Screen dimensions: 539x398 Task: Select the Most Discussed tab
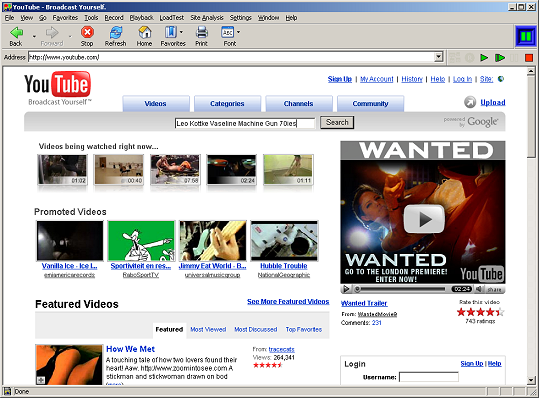[x=255, y=329]
